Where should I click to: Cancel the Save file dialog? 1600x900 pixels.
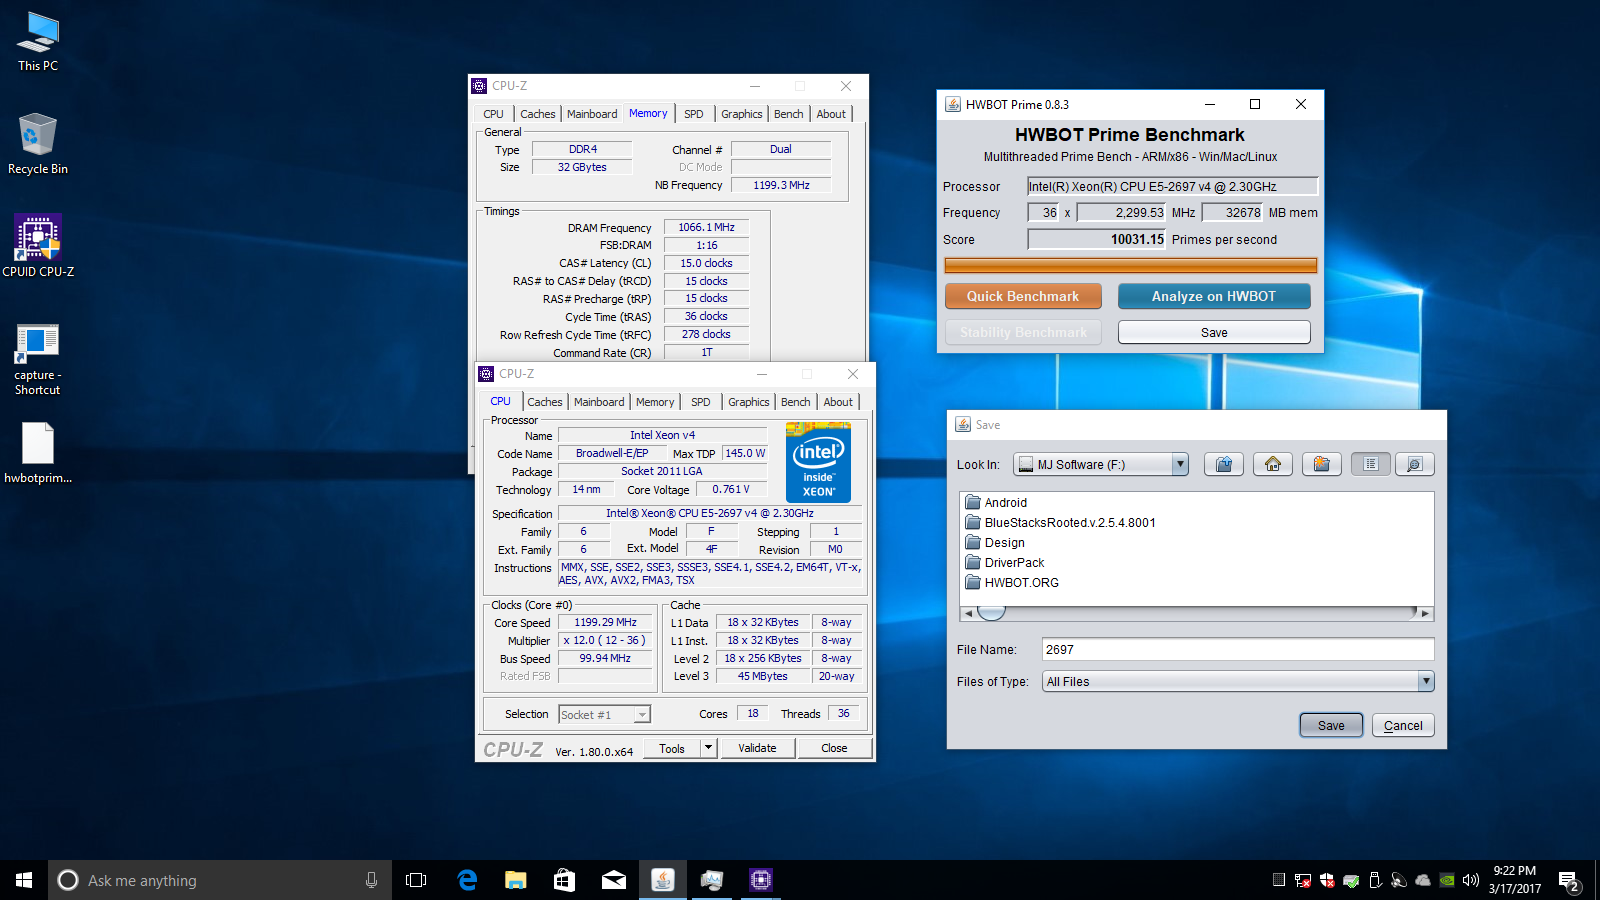click(x=1403, y=725)
